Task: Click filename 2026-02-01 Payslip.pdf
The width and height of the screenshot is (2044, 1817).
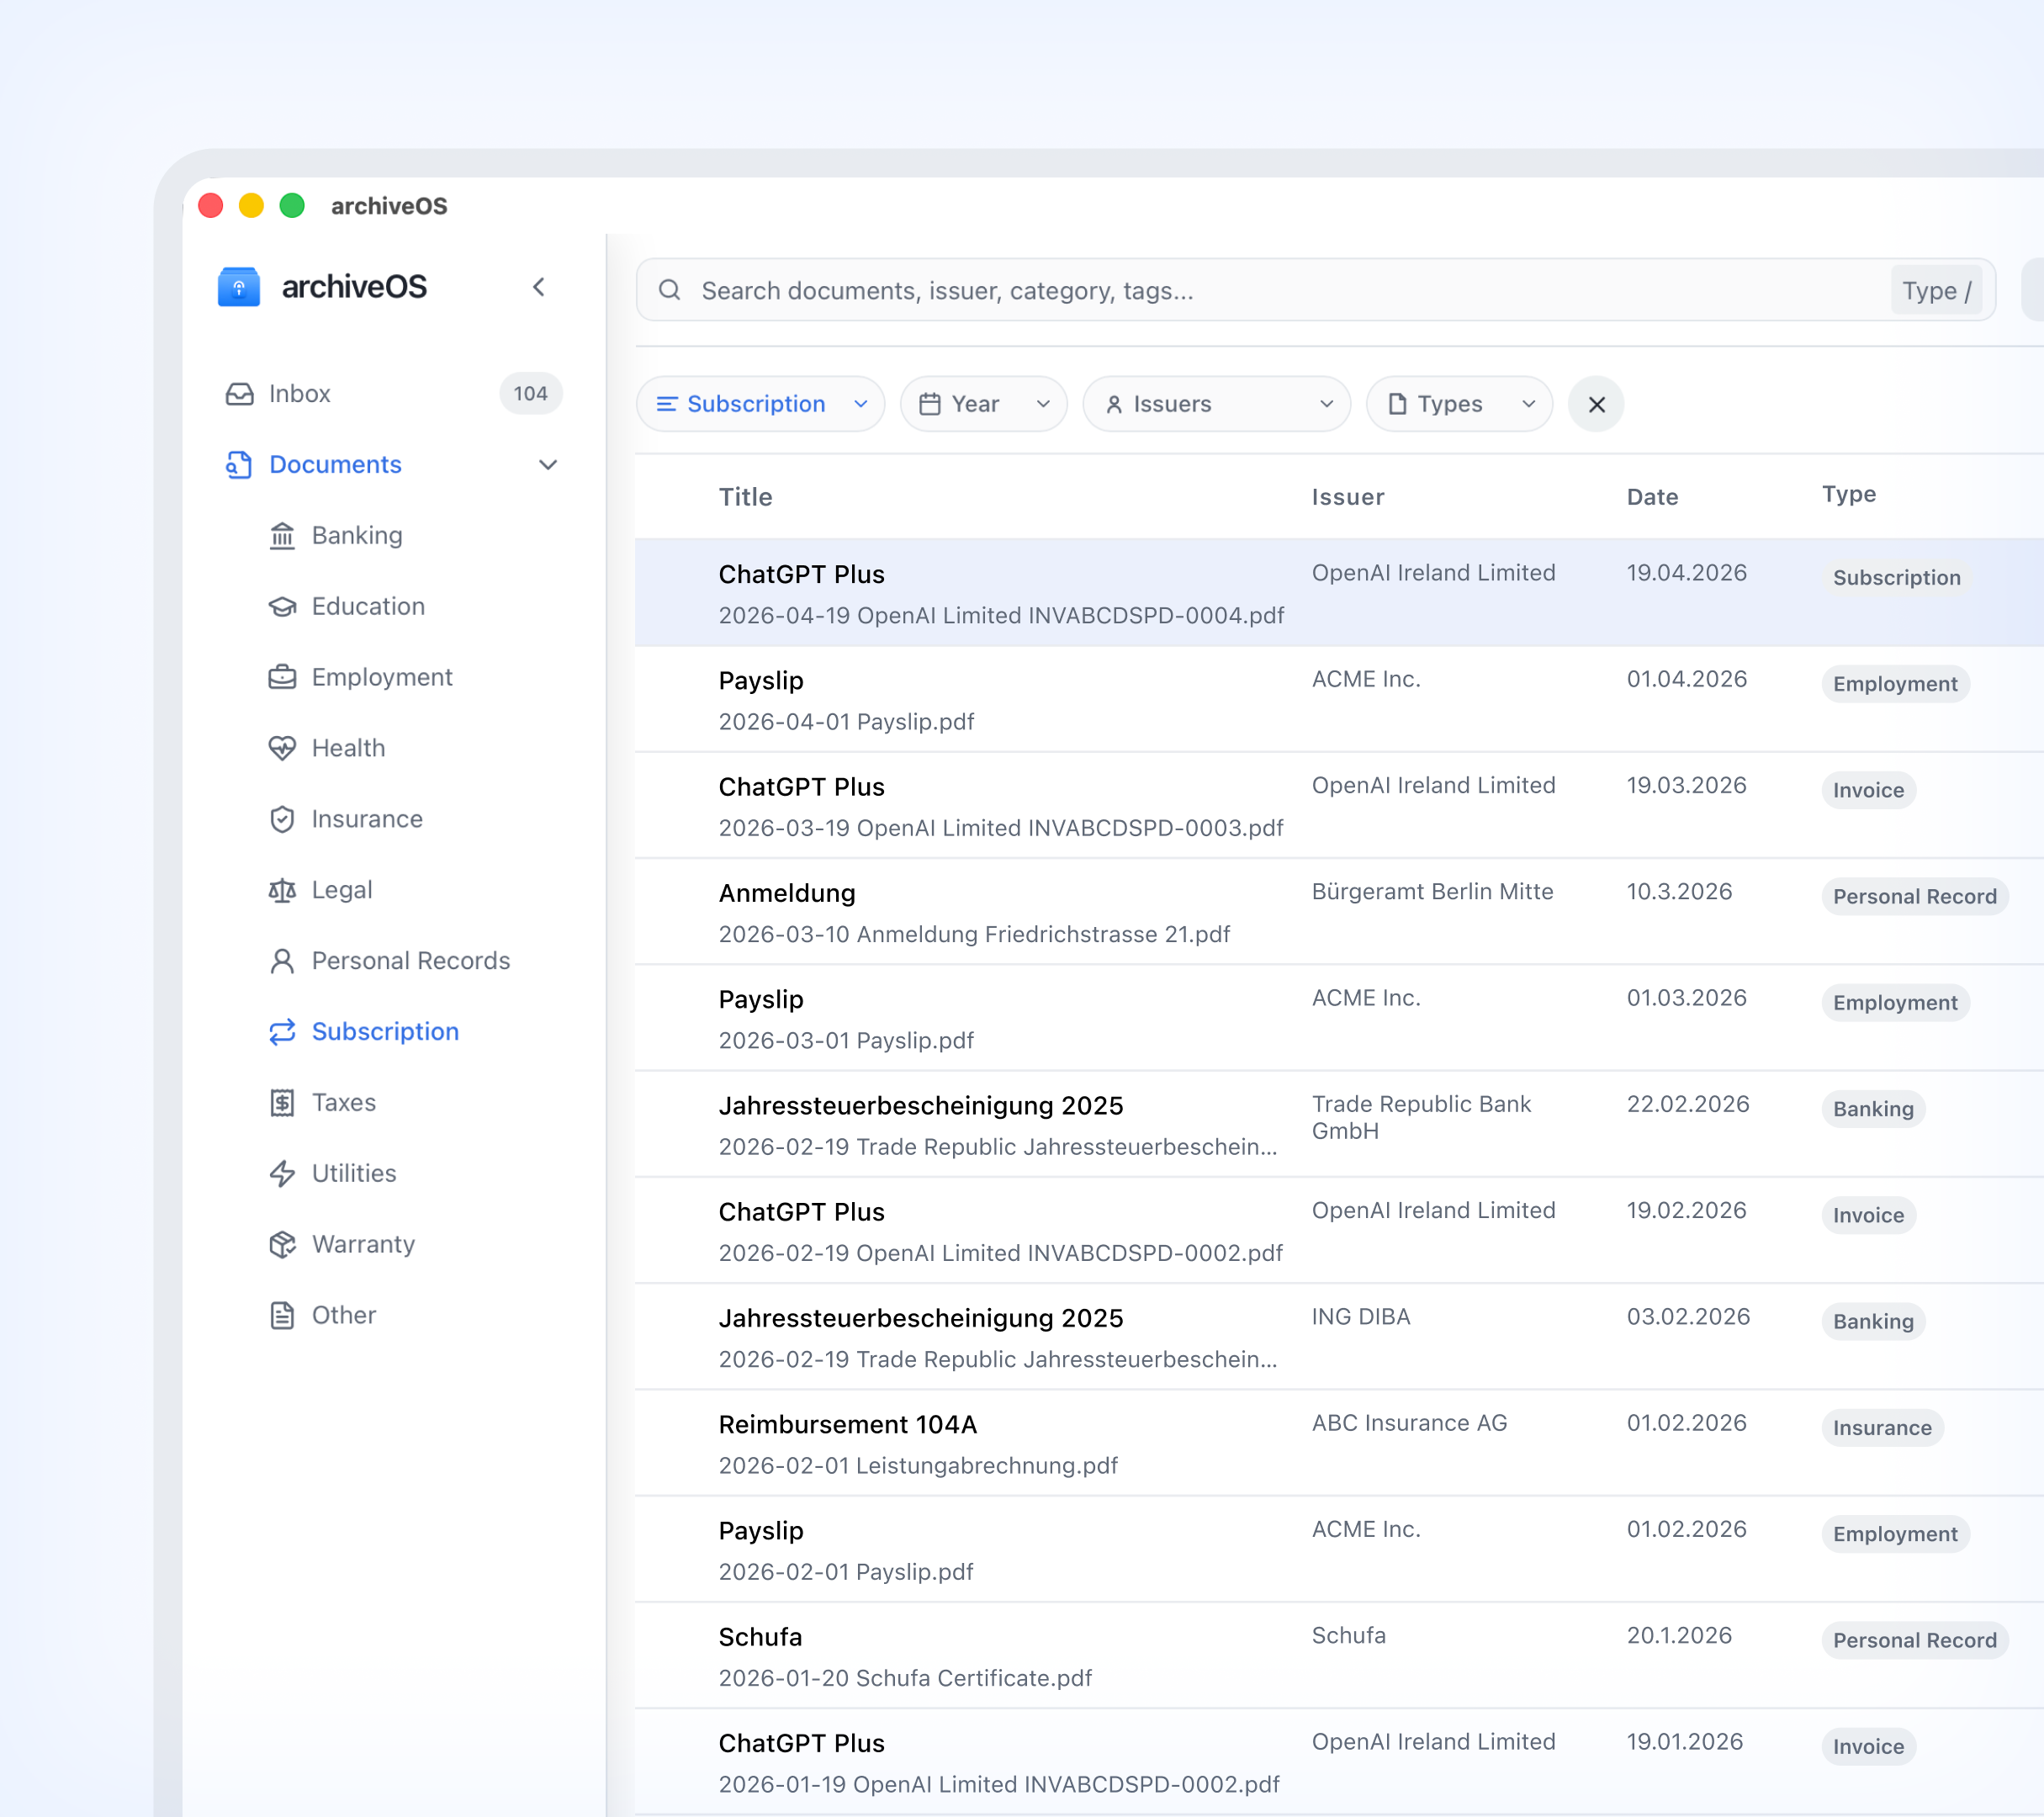Action: [x=846, y=1572]
